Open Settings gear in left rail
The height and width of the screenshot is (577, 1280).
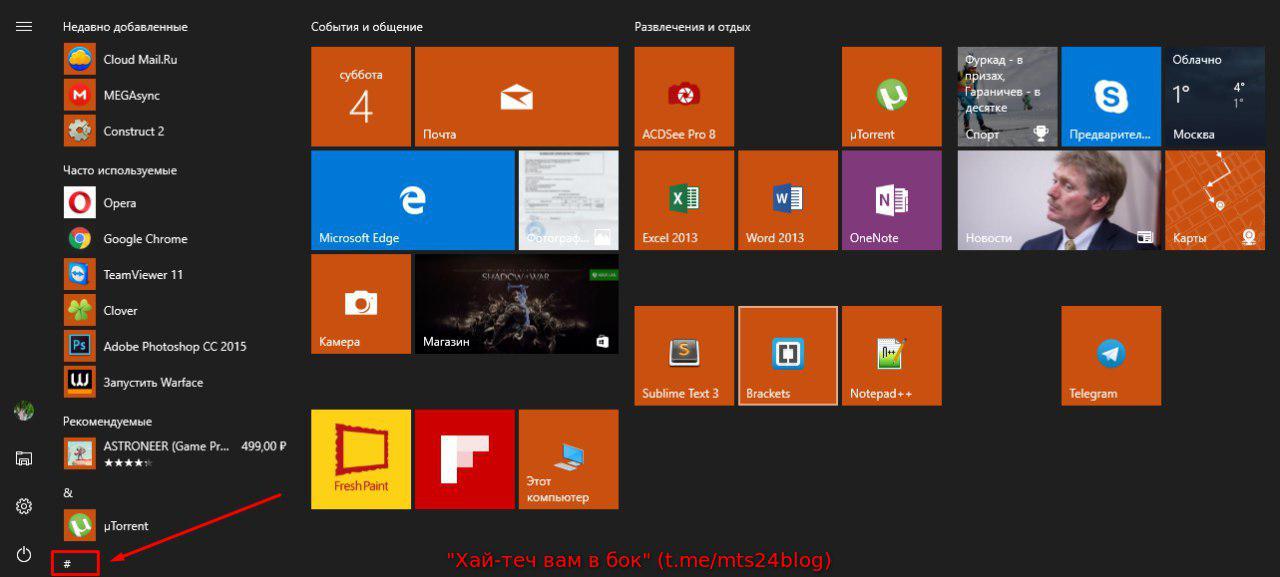pyautogui.click(x=24, y=506)
